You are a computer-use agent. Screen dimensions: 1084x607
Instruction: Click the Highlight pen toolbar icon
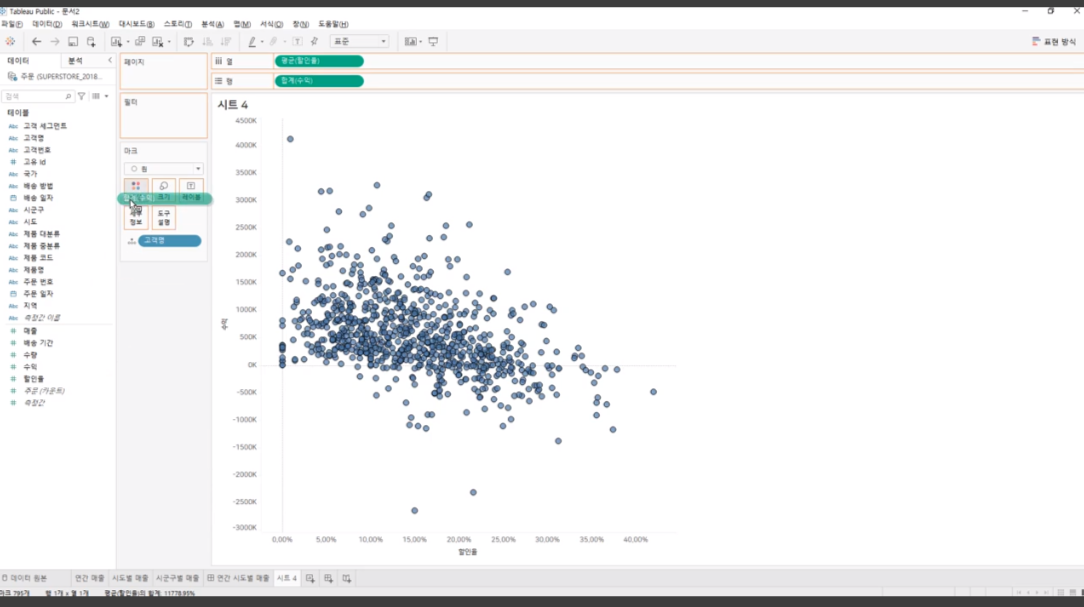point(252,41)
